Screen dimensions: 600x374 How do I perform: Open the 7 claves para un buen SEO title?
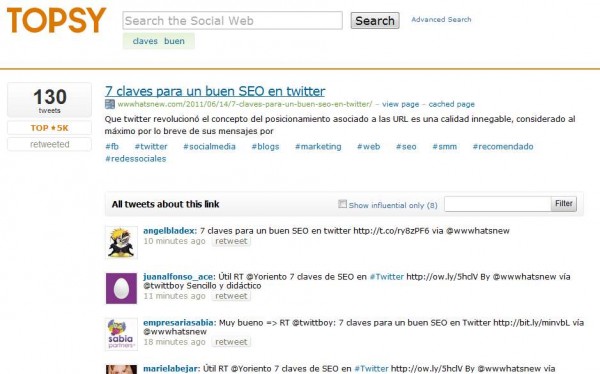click(x=215, y=91)
